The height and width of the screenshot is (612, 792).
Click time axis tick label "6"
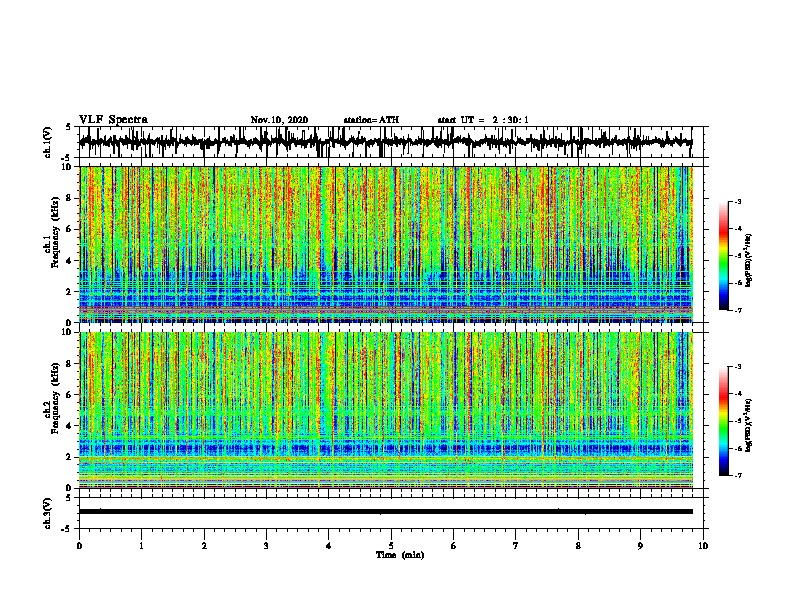tap(454, 546)
